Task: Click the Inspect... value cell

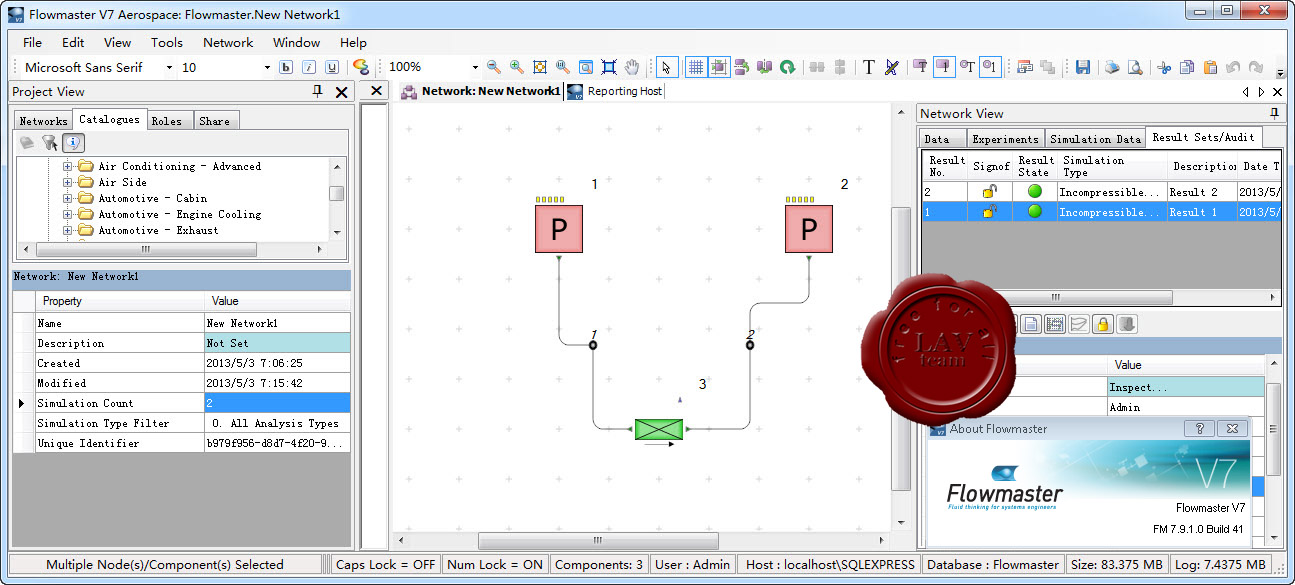Action: point(1185,386)
